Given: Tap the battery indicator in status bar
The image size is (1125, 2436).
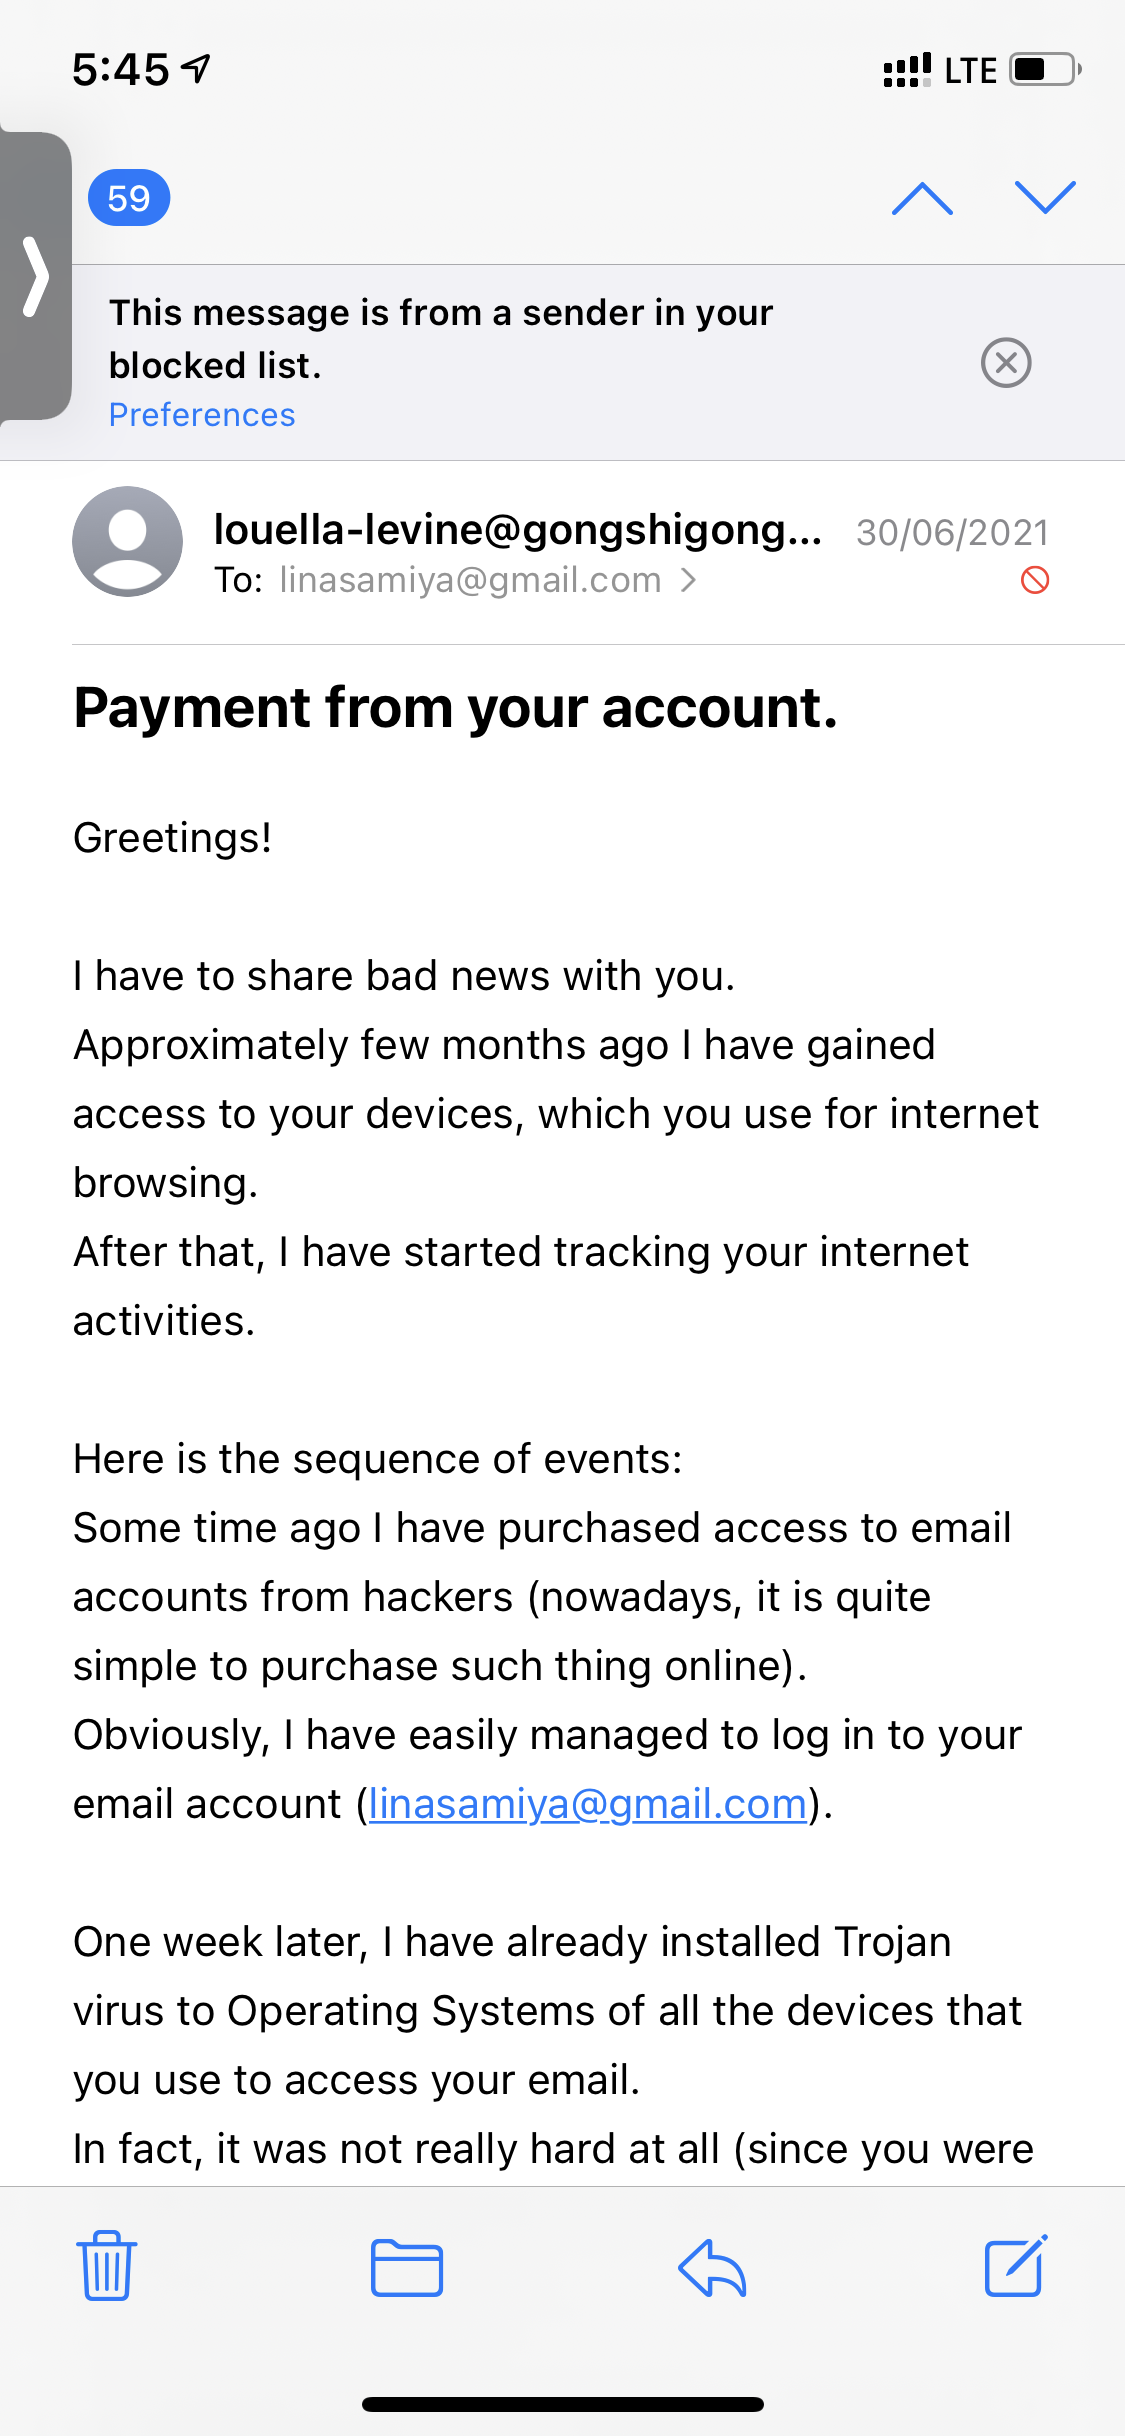Looking at the screenshot, I should click(1045, 70).
